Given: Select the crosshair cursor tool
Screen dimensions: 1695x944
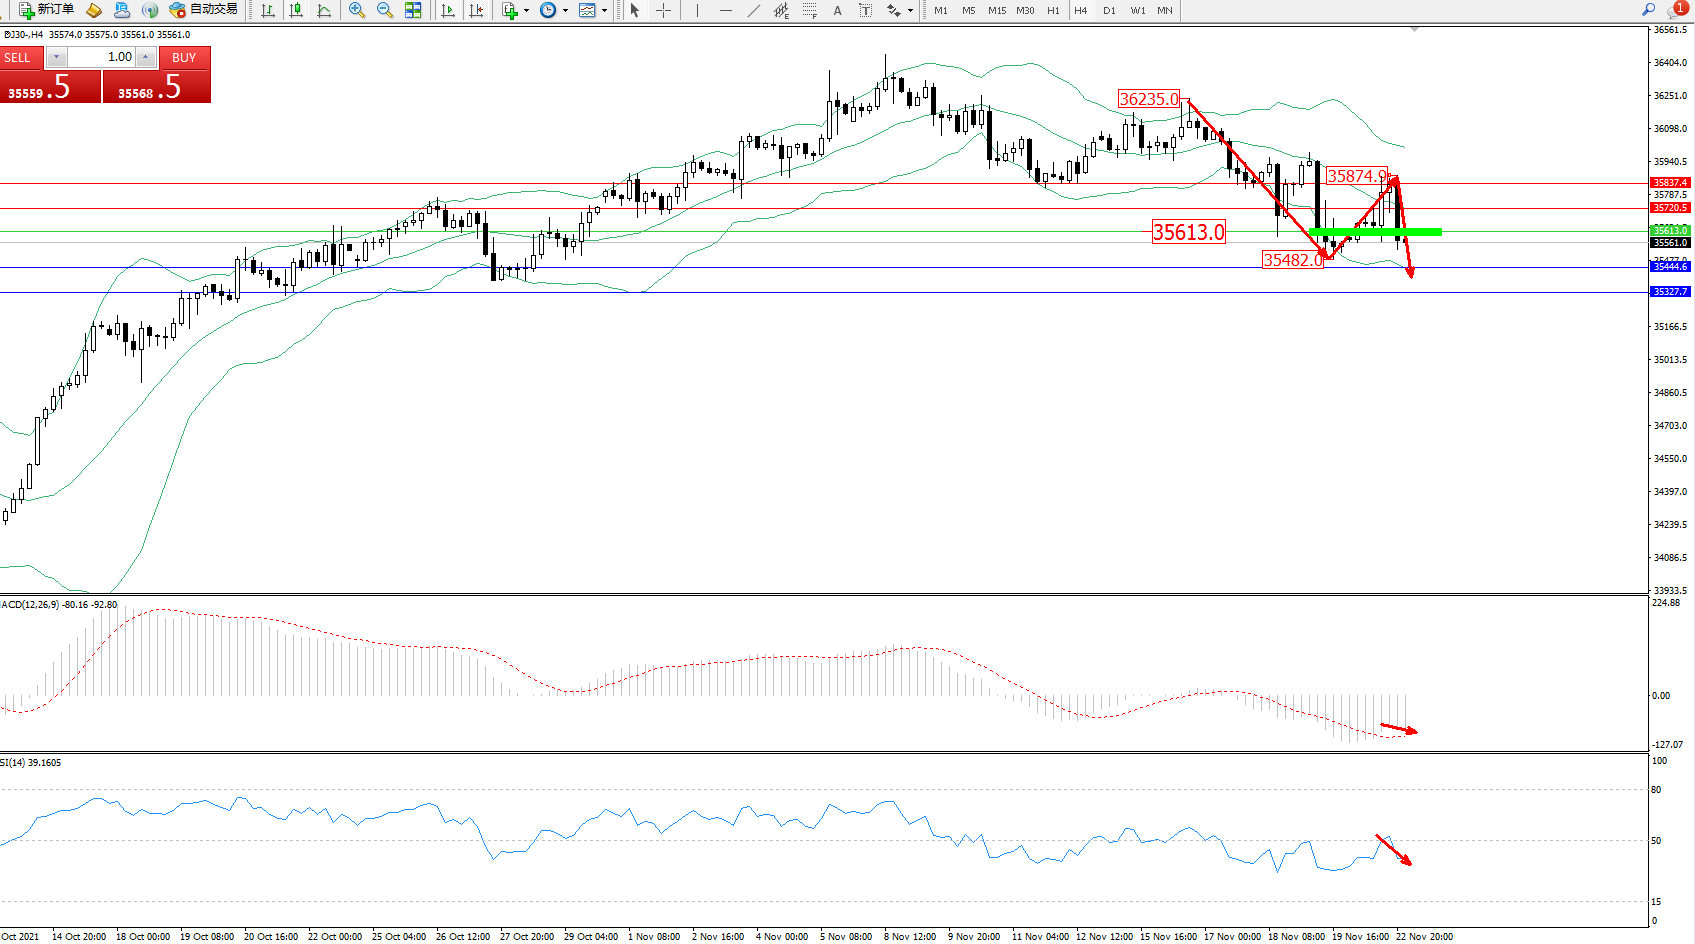Looking at the screenshot, I should (x=663, y=10).
